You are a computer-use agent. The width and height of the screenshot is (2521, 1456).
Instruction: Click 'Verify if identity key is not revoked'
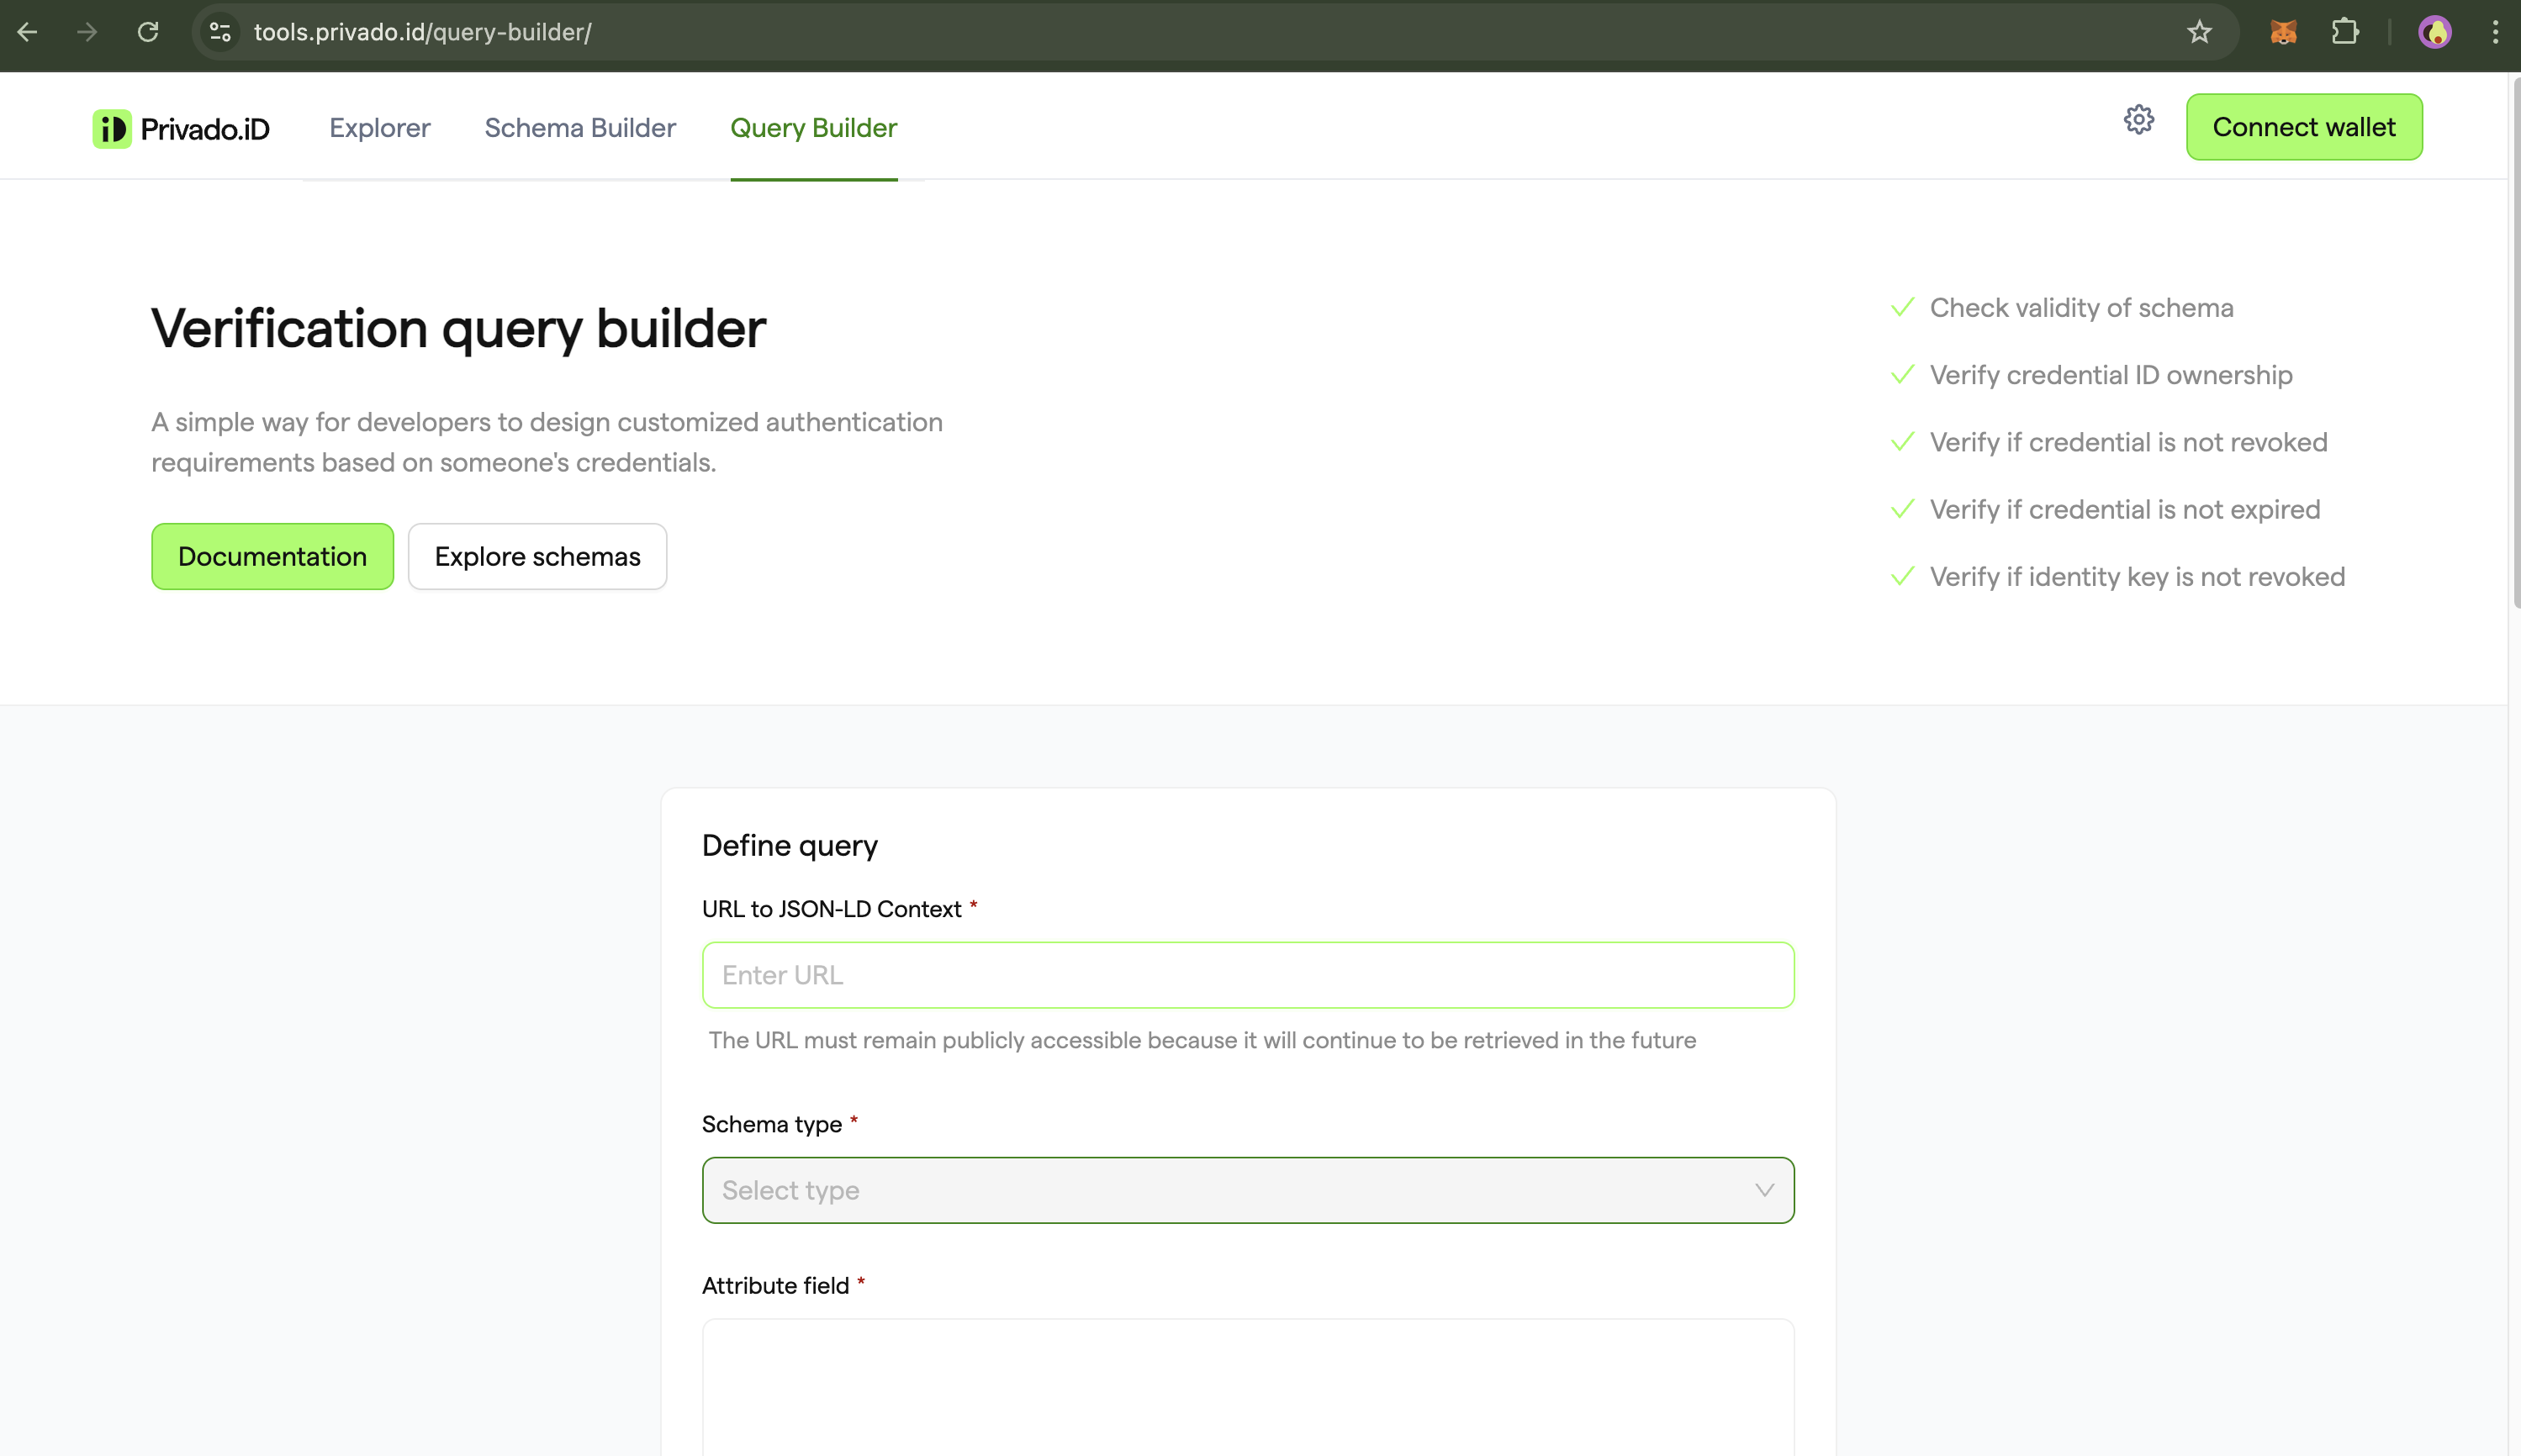pyautogui.click(x=2137, y=577)
